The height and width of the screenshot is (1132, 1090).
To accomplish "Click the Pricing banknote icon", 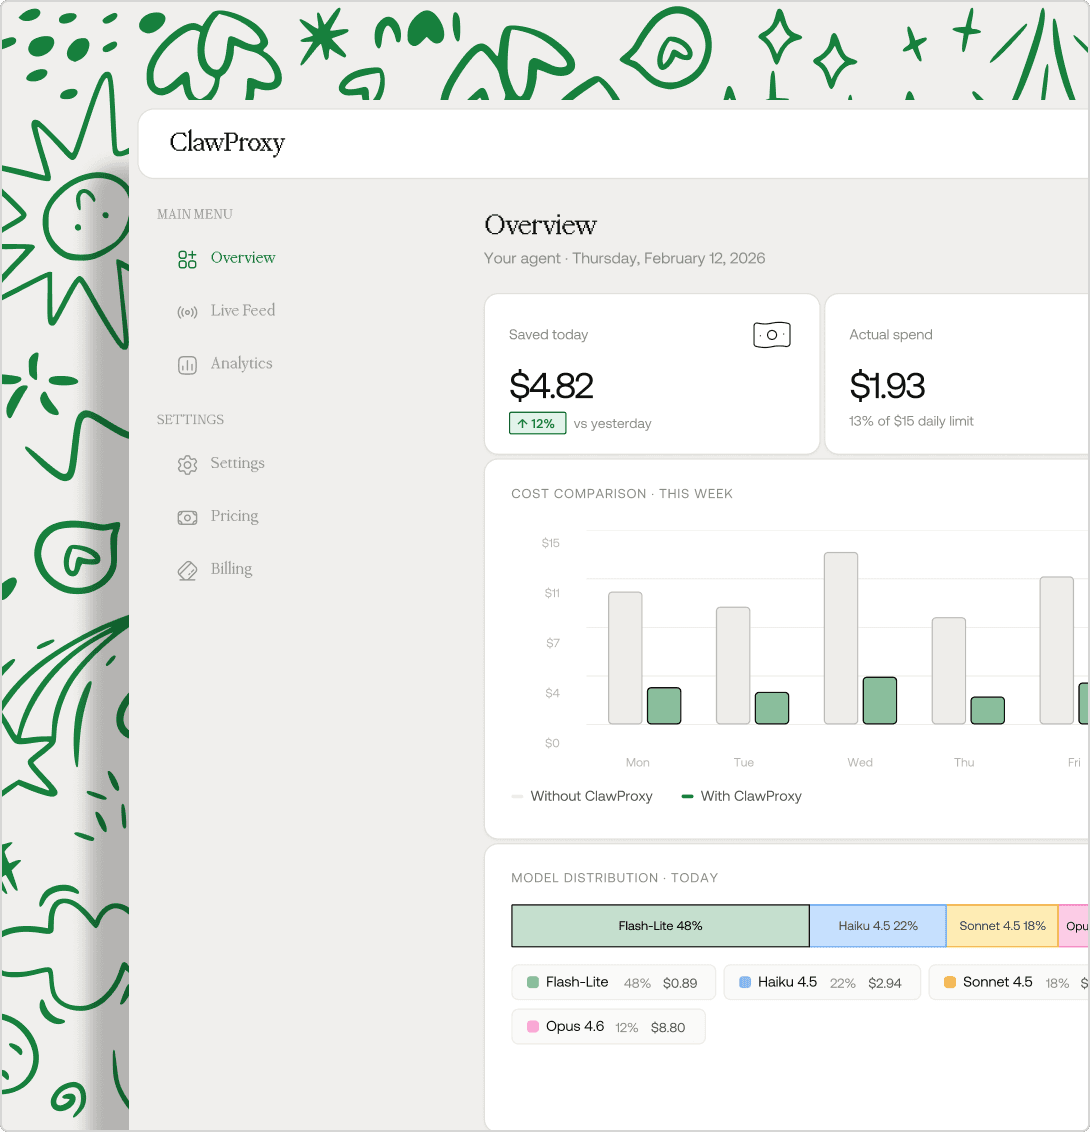I will [187, 517].
